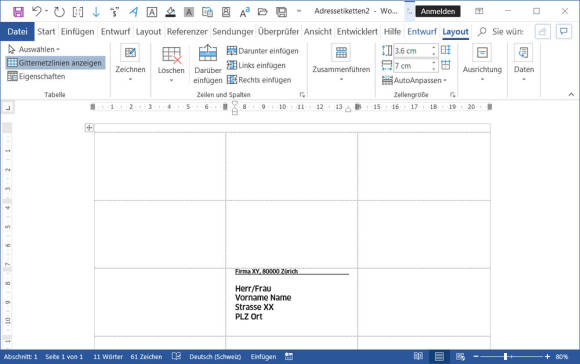Viewport: 580px width, 364px height.
Task: Open the Datei menu
Action: tap(17, 32)
